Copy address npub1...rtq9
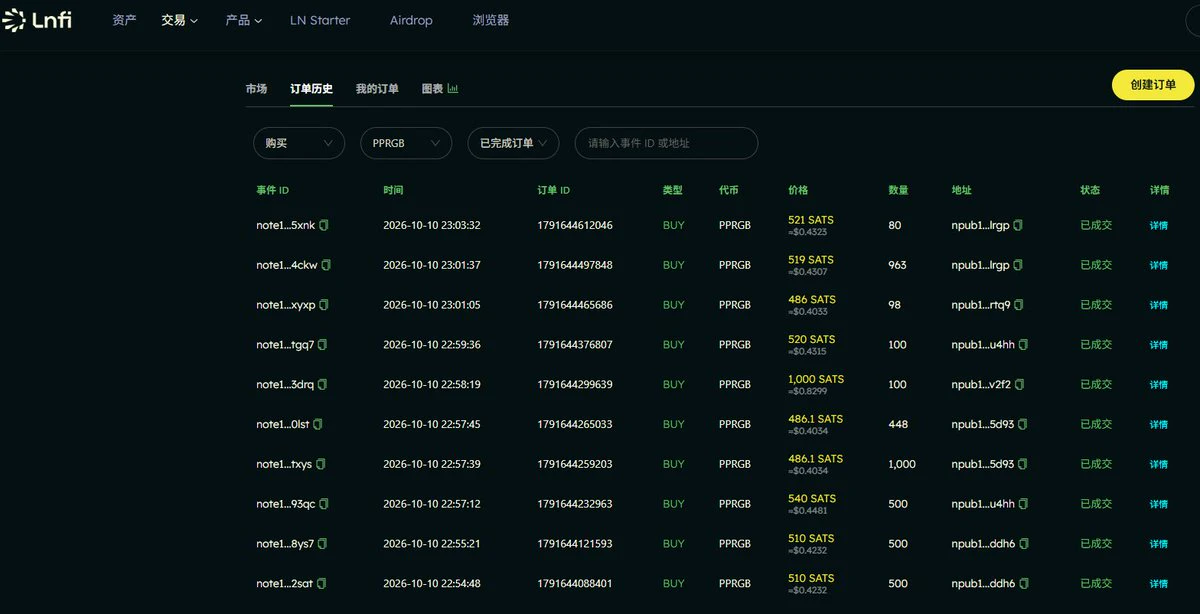 tap(1019, 305)
